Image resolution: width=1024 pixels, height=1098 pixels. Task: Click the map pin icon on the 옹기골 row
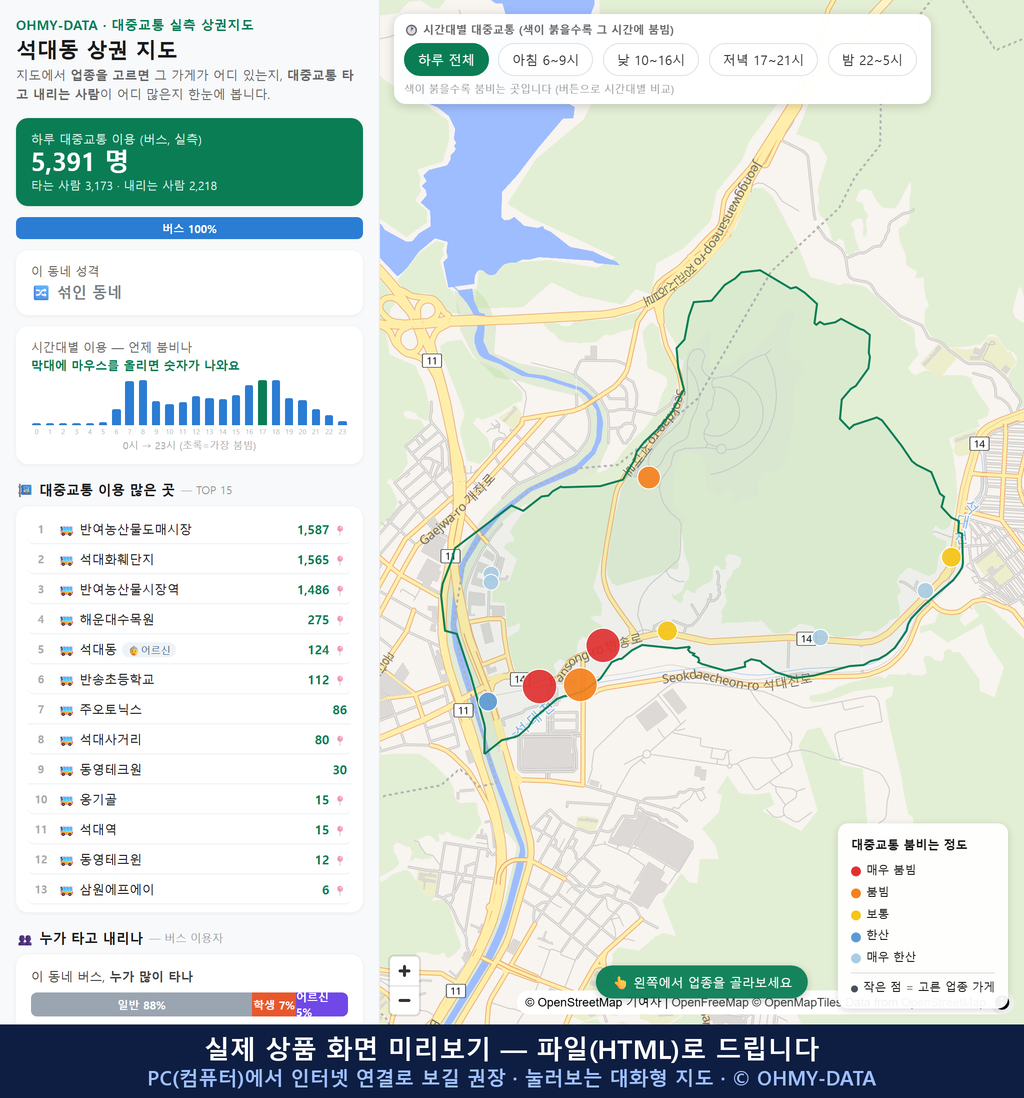coord(340,800)
